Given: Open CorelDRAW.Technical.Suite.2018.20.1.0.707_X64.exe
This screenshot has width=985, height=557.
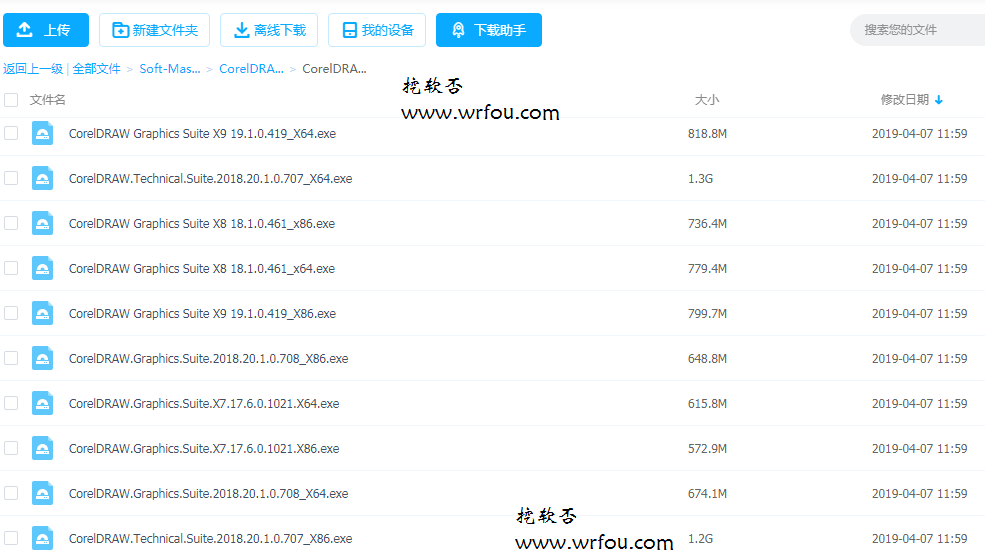Looking at the screenshot, I should coord(210,179).
